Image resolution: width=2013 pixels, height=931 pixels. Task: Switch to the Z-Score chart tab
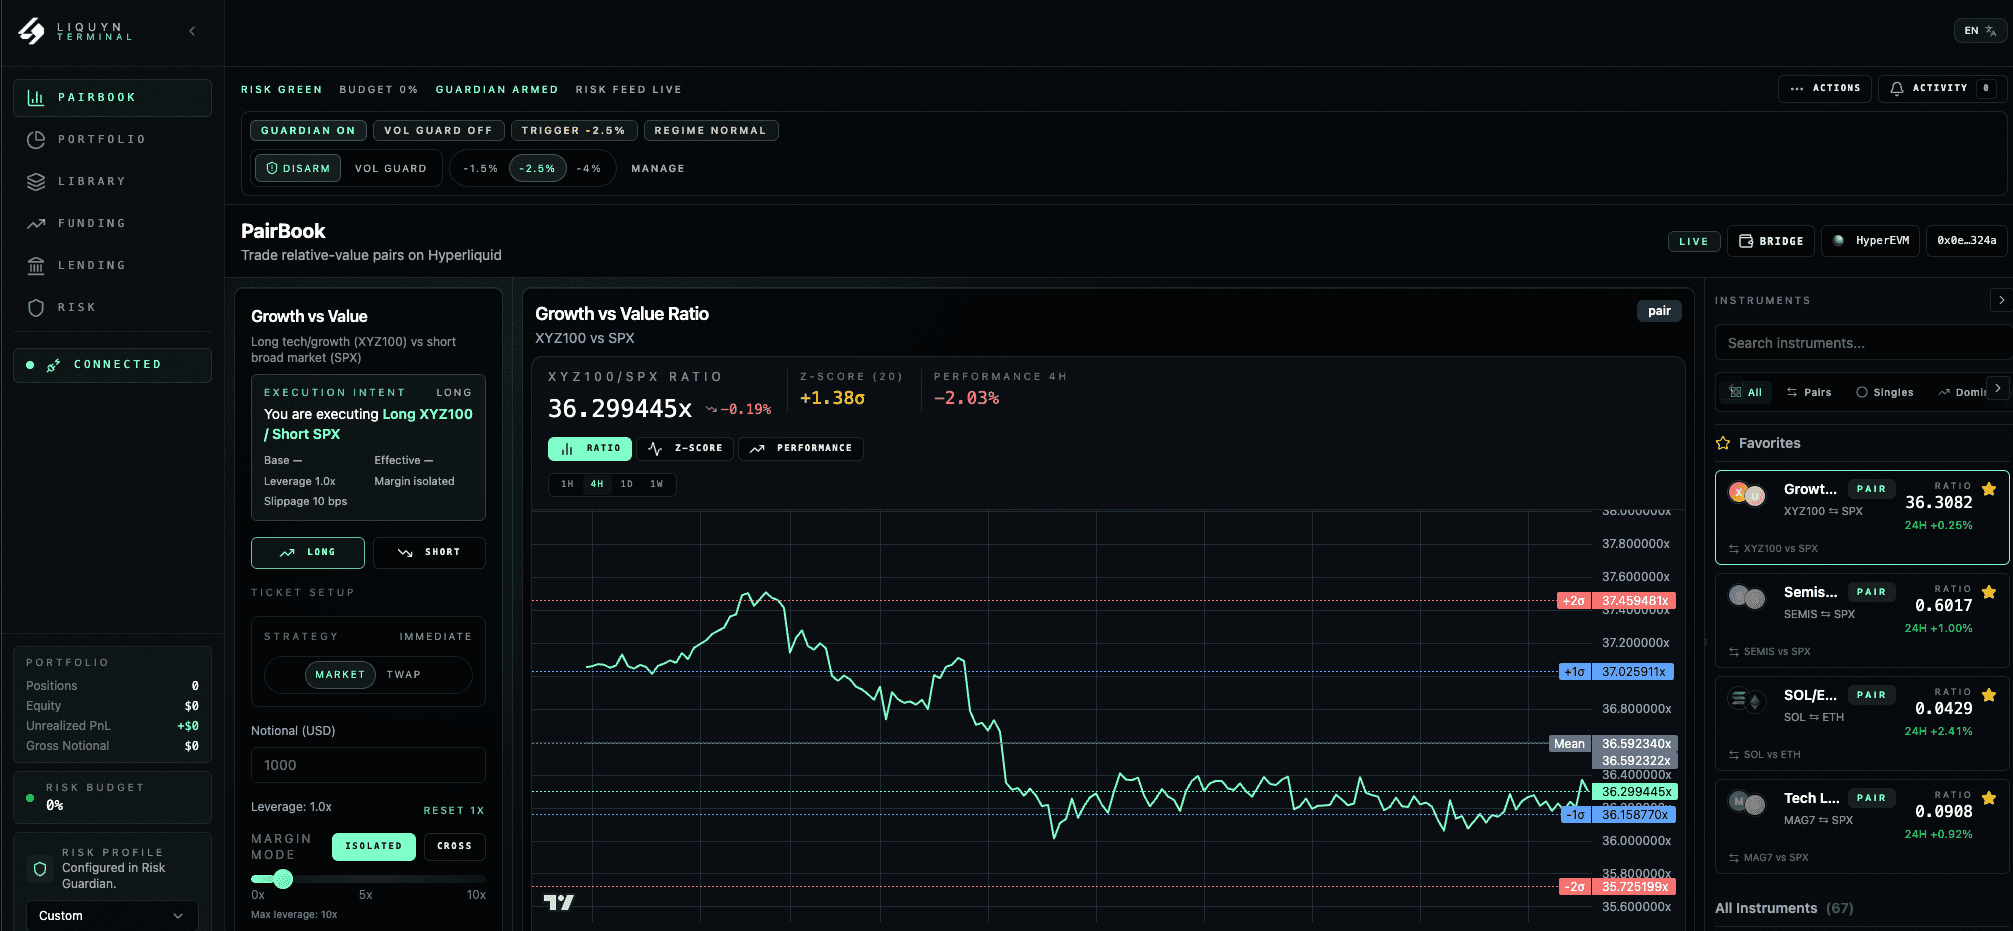point(685,449)
